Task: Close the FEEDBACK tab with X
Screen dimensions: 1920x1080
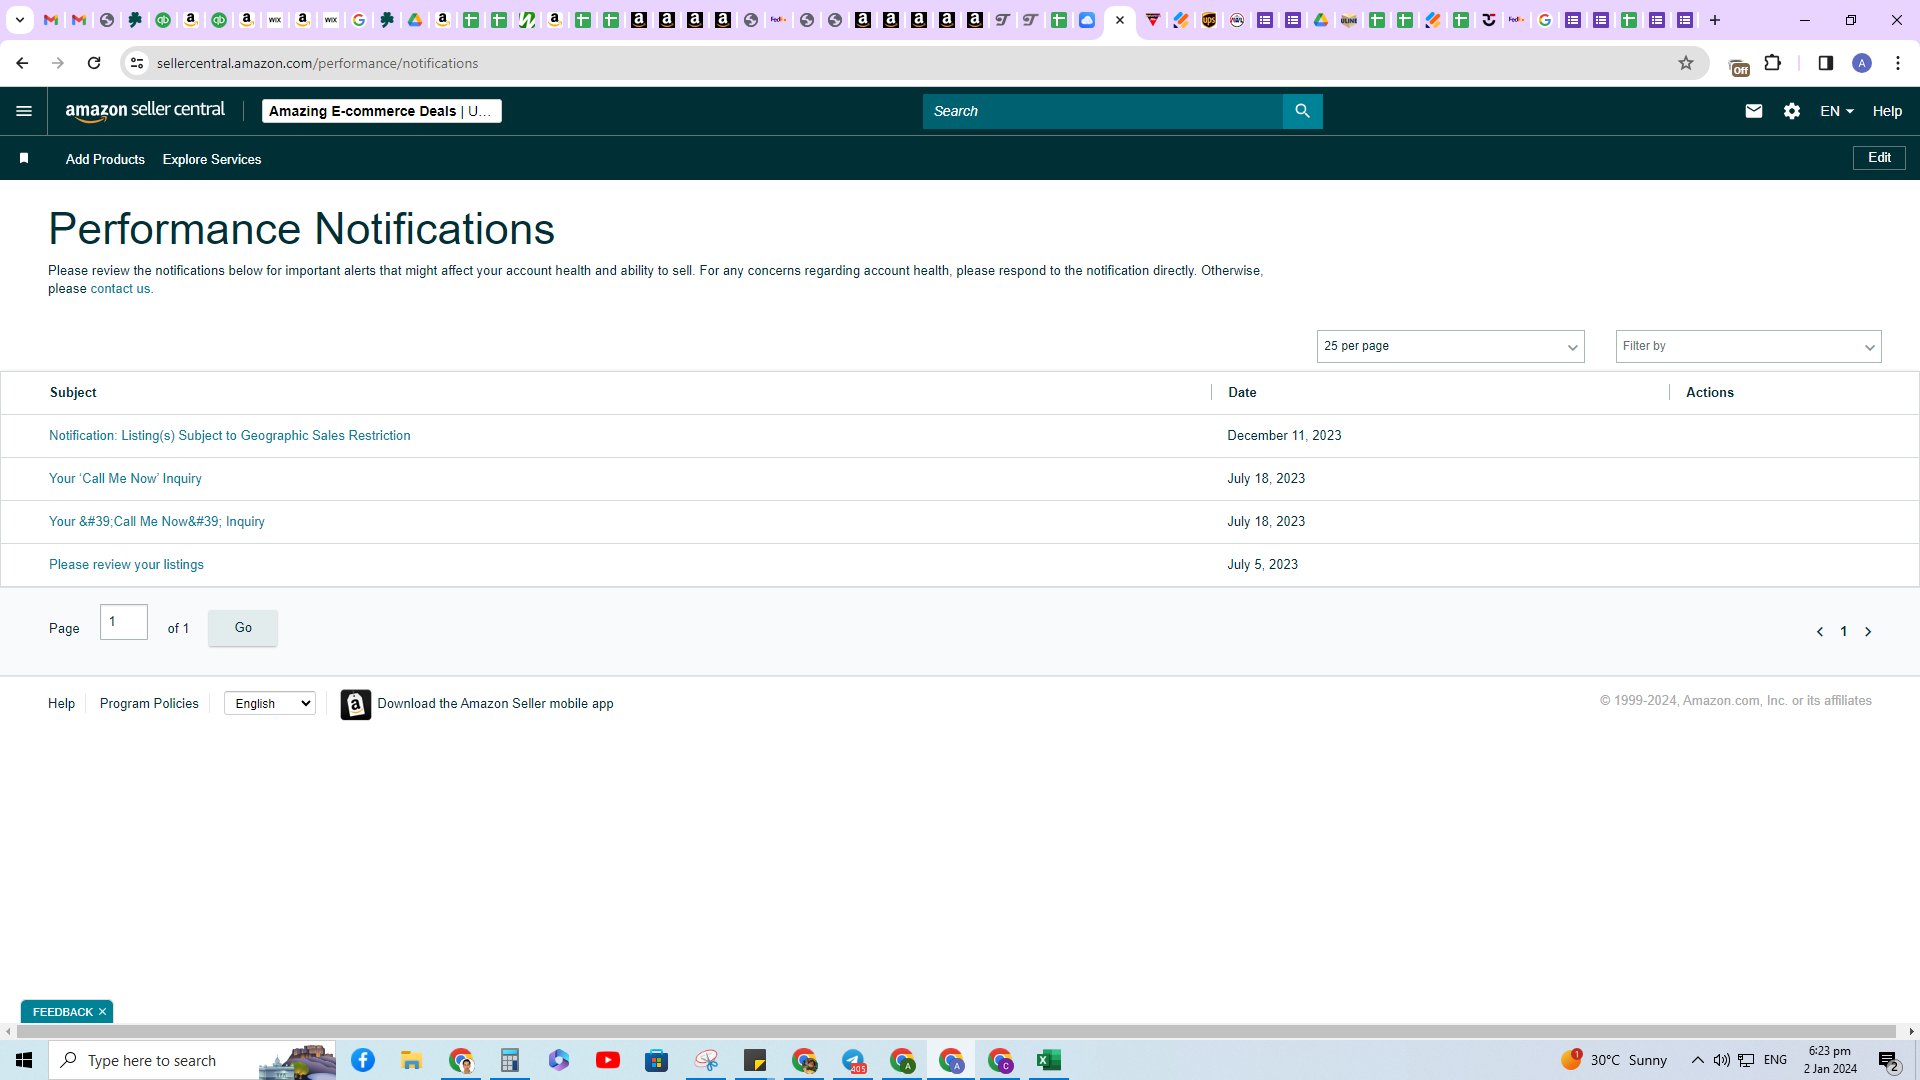Action: (x=102, y=1012)
